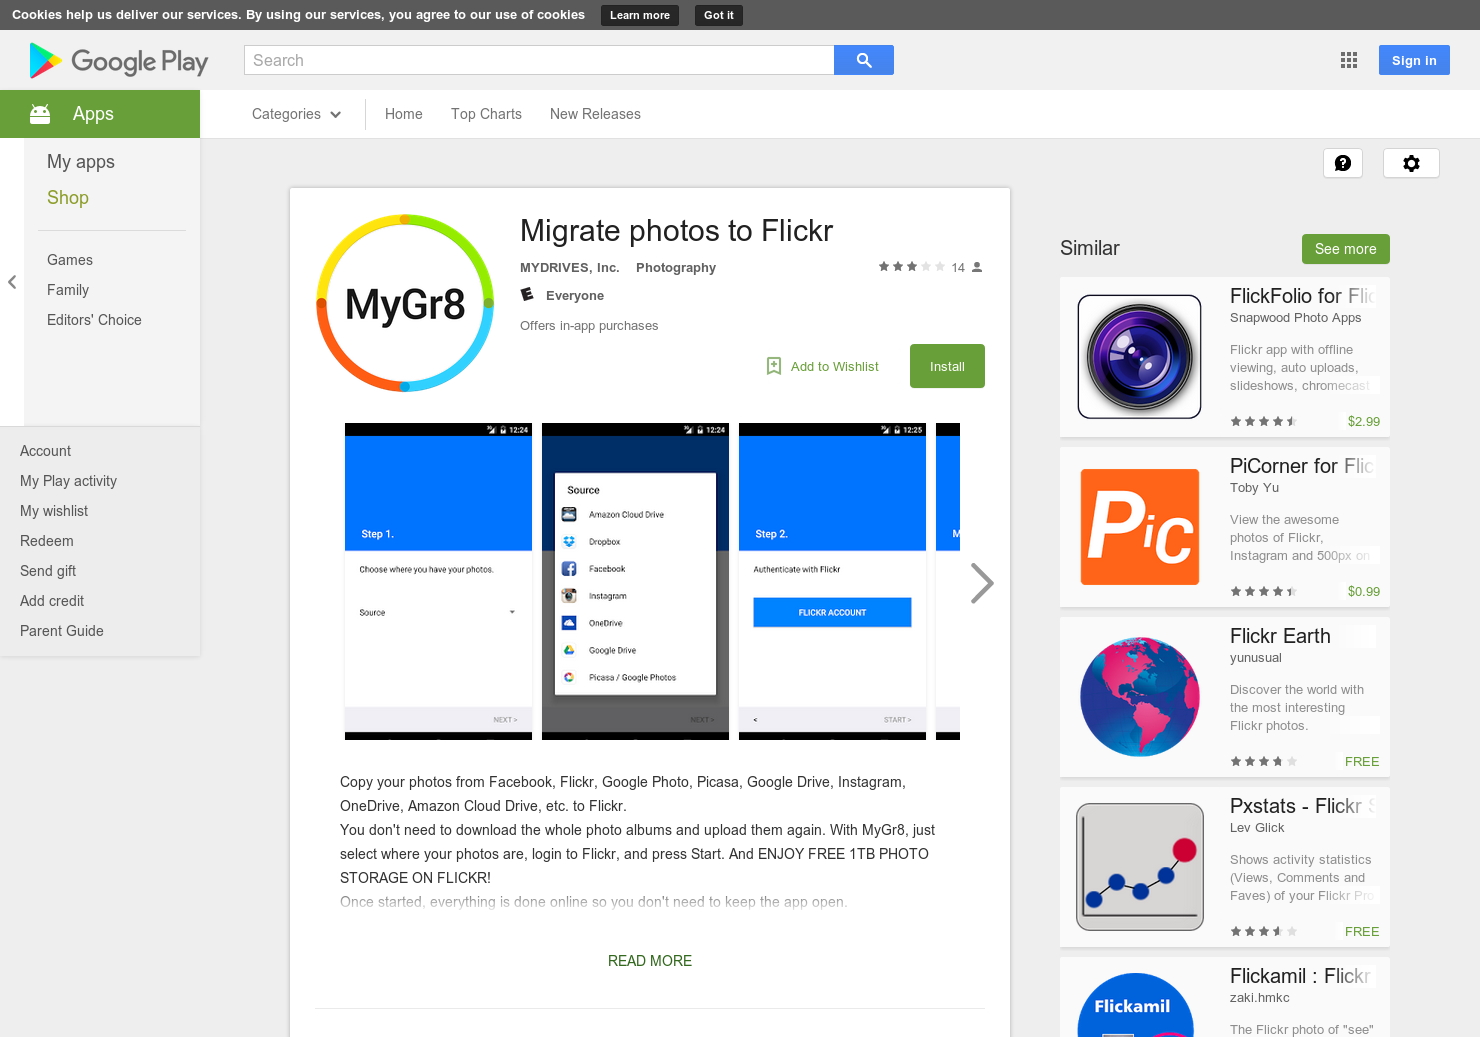Click the MyGr8 app icon
This screenshot has width=1480, height=1037.
[x=405, y=303]
